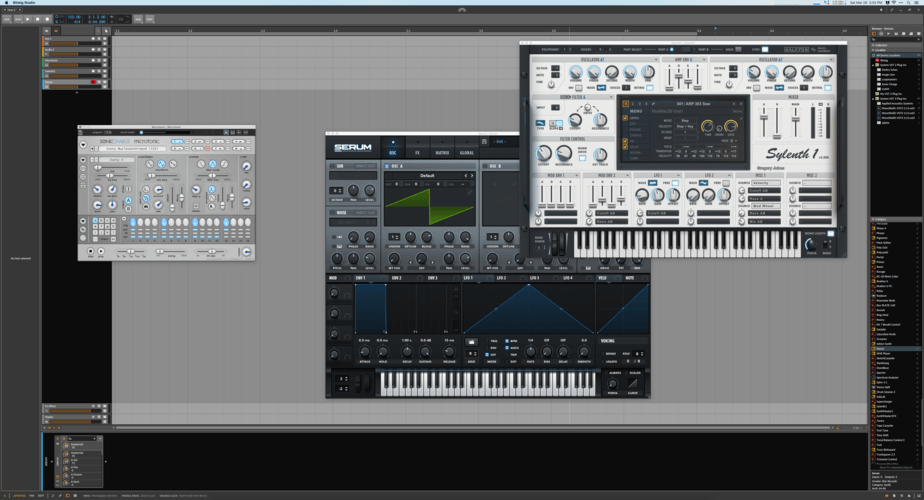The width and height of the screenshot is (924, 500).
Task: Open the Default wavetable menu in Serum OSC A
Action: click(427, 176)
